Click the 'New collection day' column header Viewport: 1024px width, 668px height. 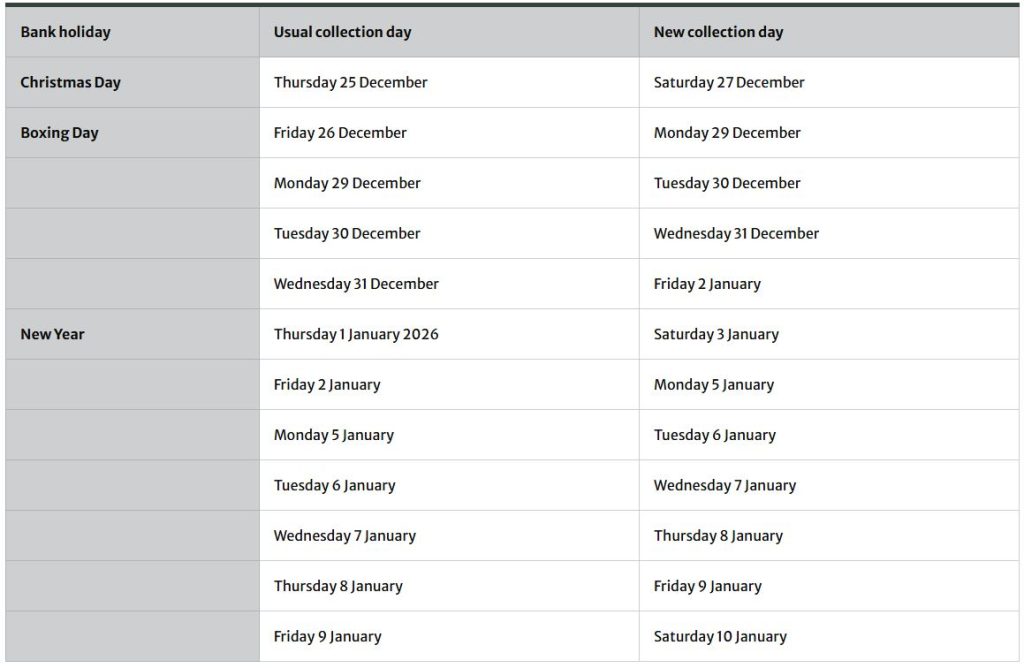[718, 32]
